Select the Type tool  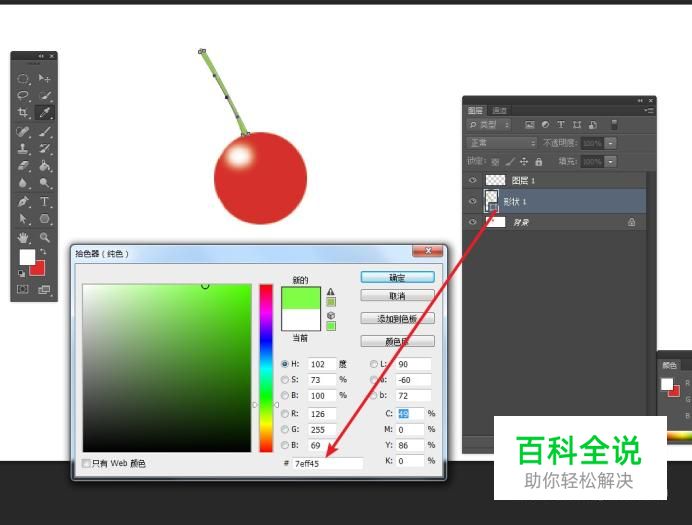tap(44, 202)
